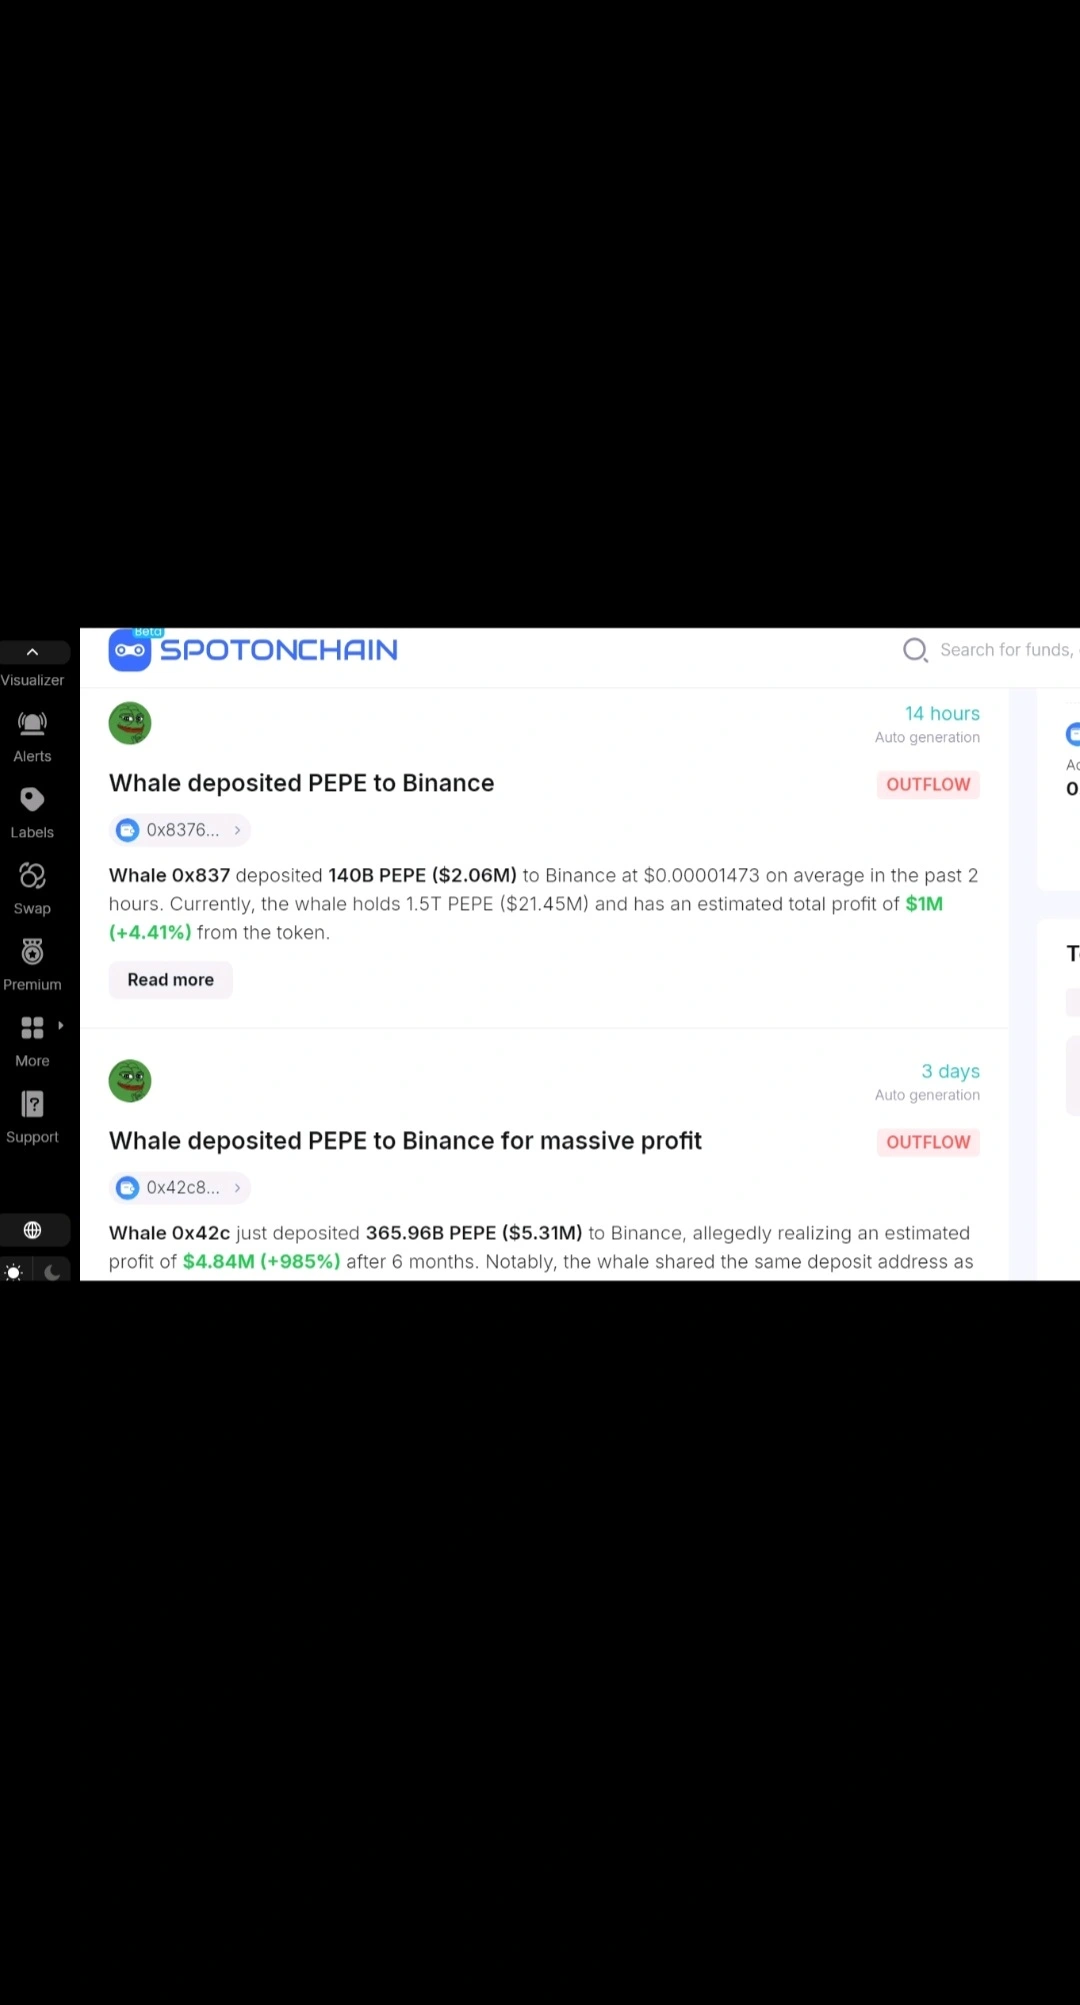Screen dimensions: 1080x2005
Task: Click the 3 days timestamp
Action: [950, 1072]
